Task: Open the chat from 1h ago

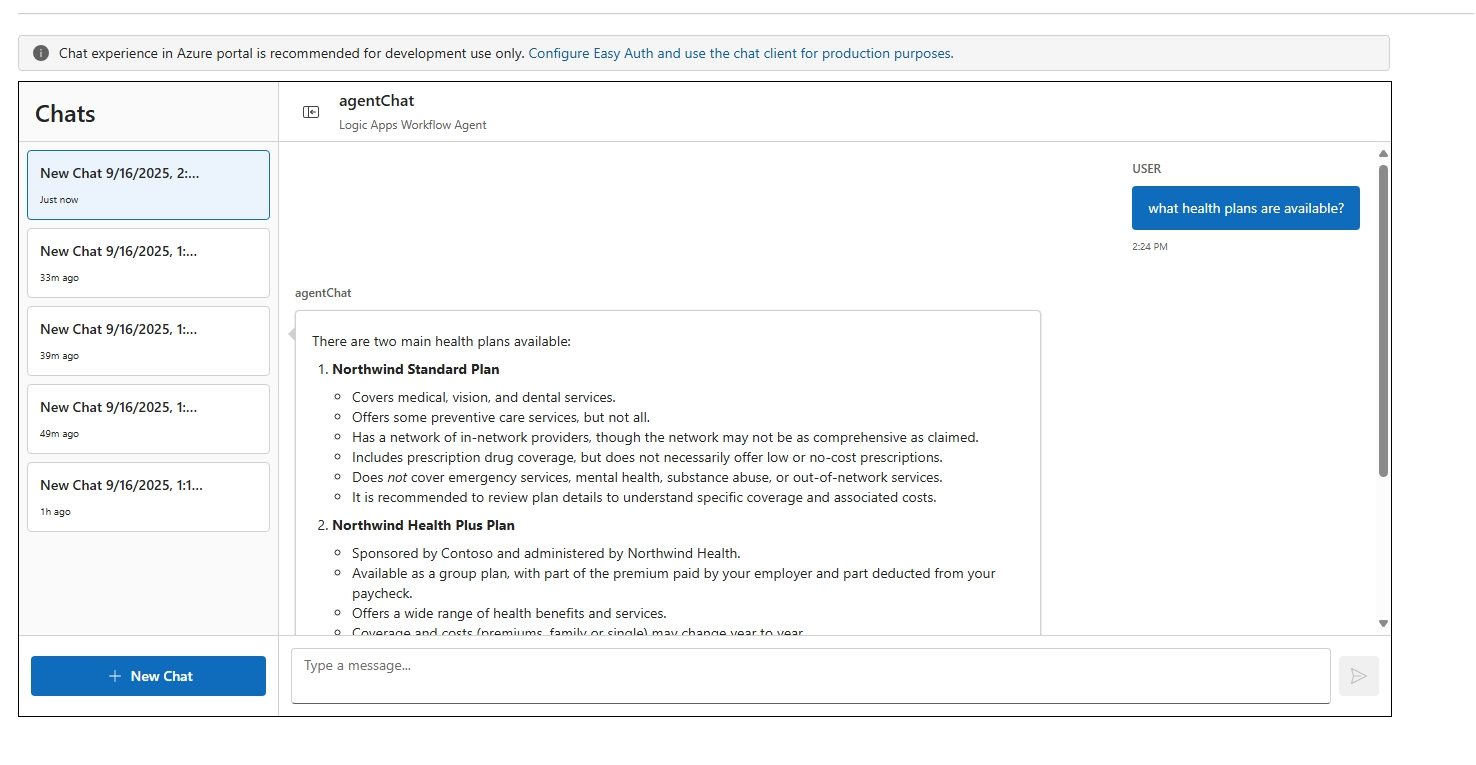Action: point(148,496)
